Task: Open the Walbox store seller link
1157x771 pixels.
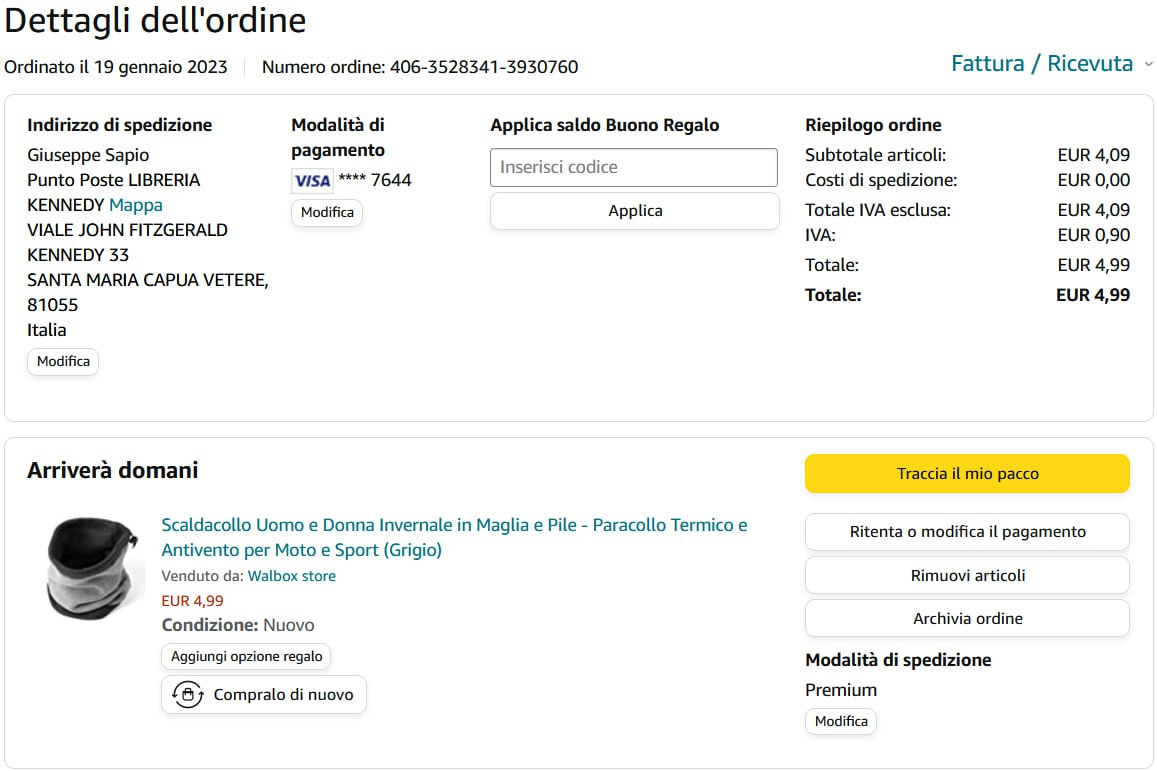Action: pyautogui.click(x=292, y=576)
